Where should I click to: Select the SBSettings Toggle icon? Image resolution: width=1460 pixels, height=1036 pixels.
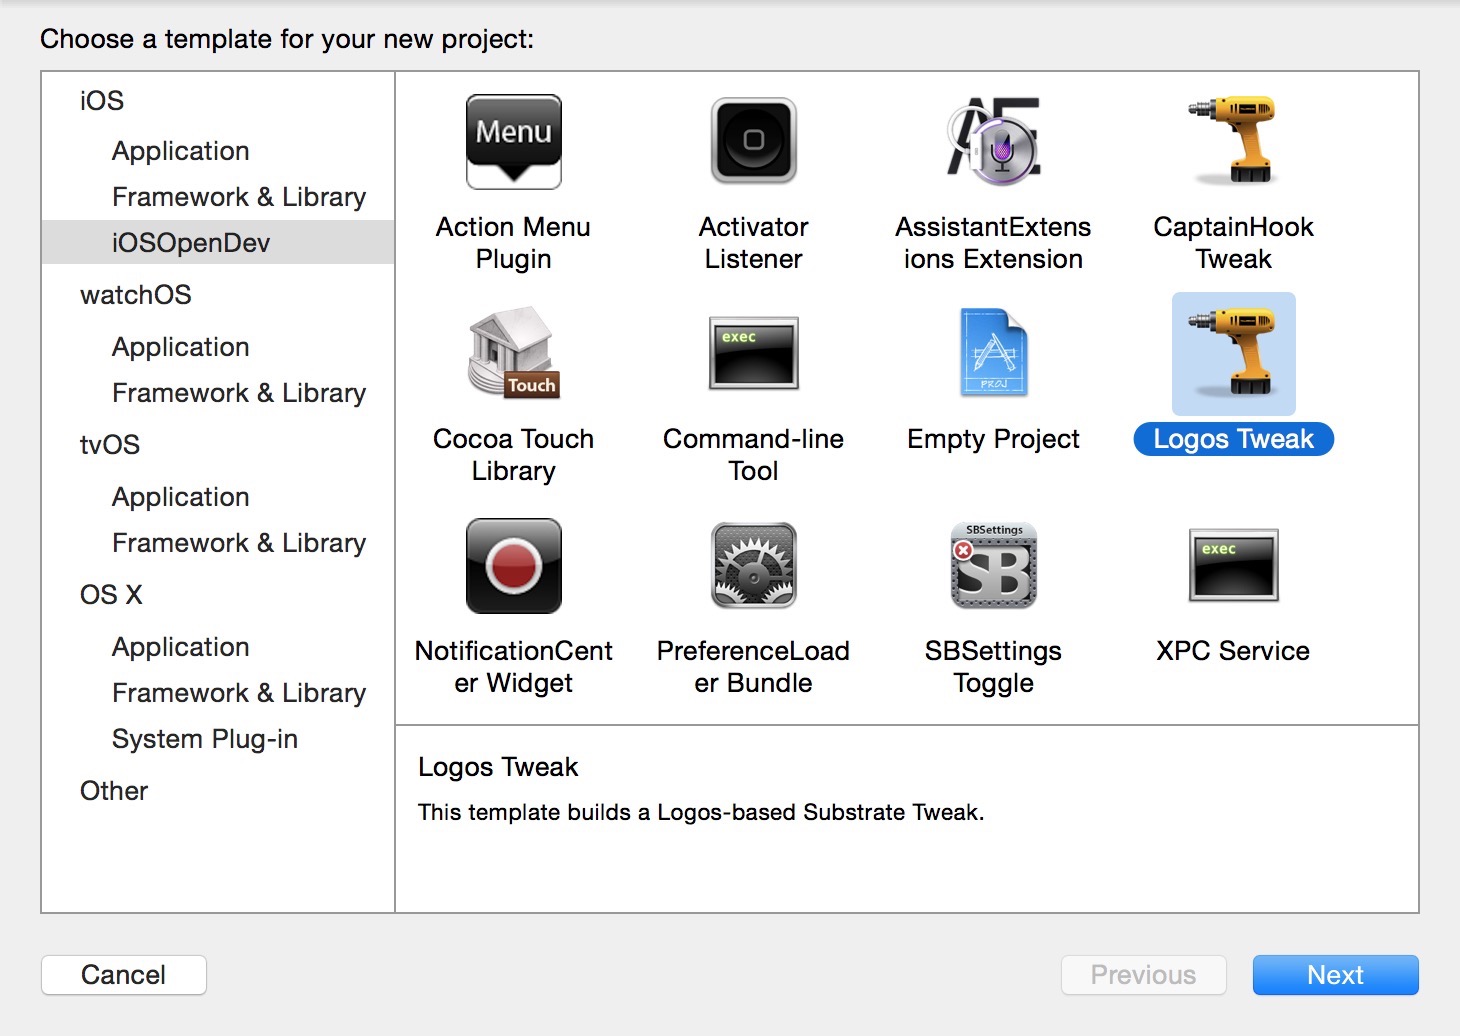(994, 565)
